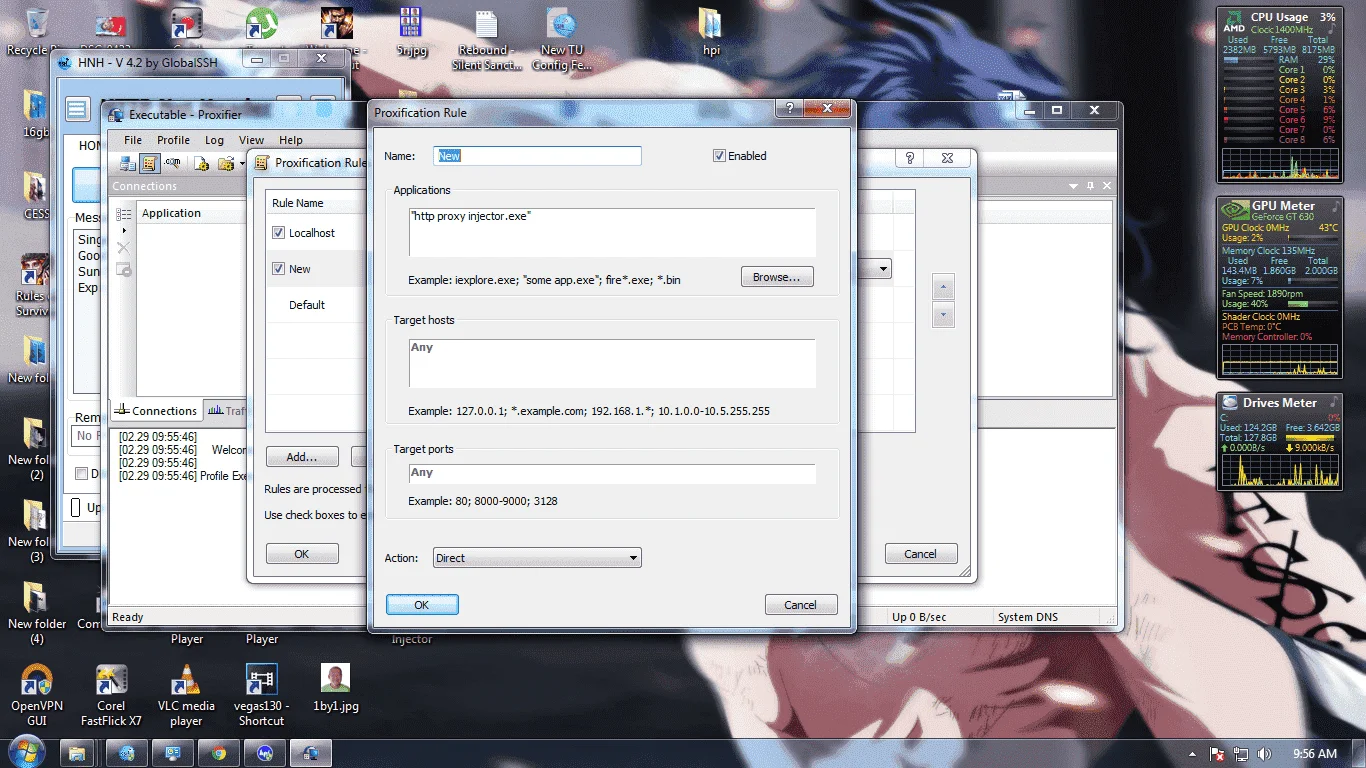The image size is (1366, 768).
Task: Toggle the Enabled checkbox in Proxification Rule
Action: [719, 156]
